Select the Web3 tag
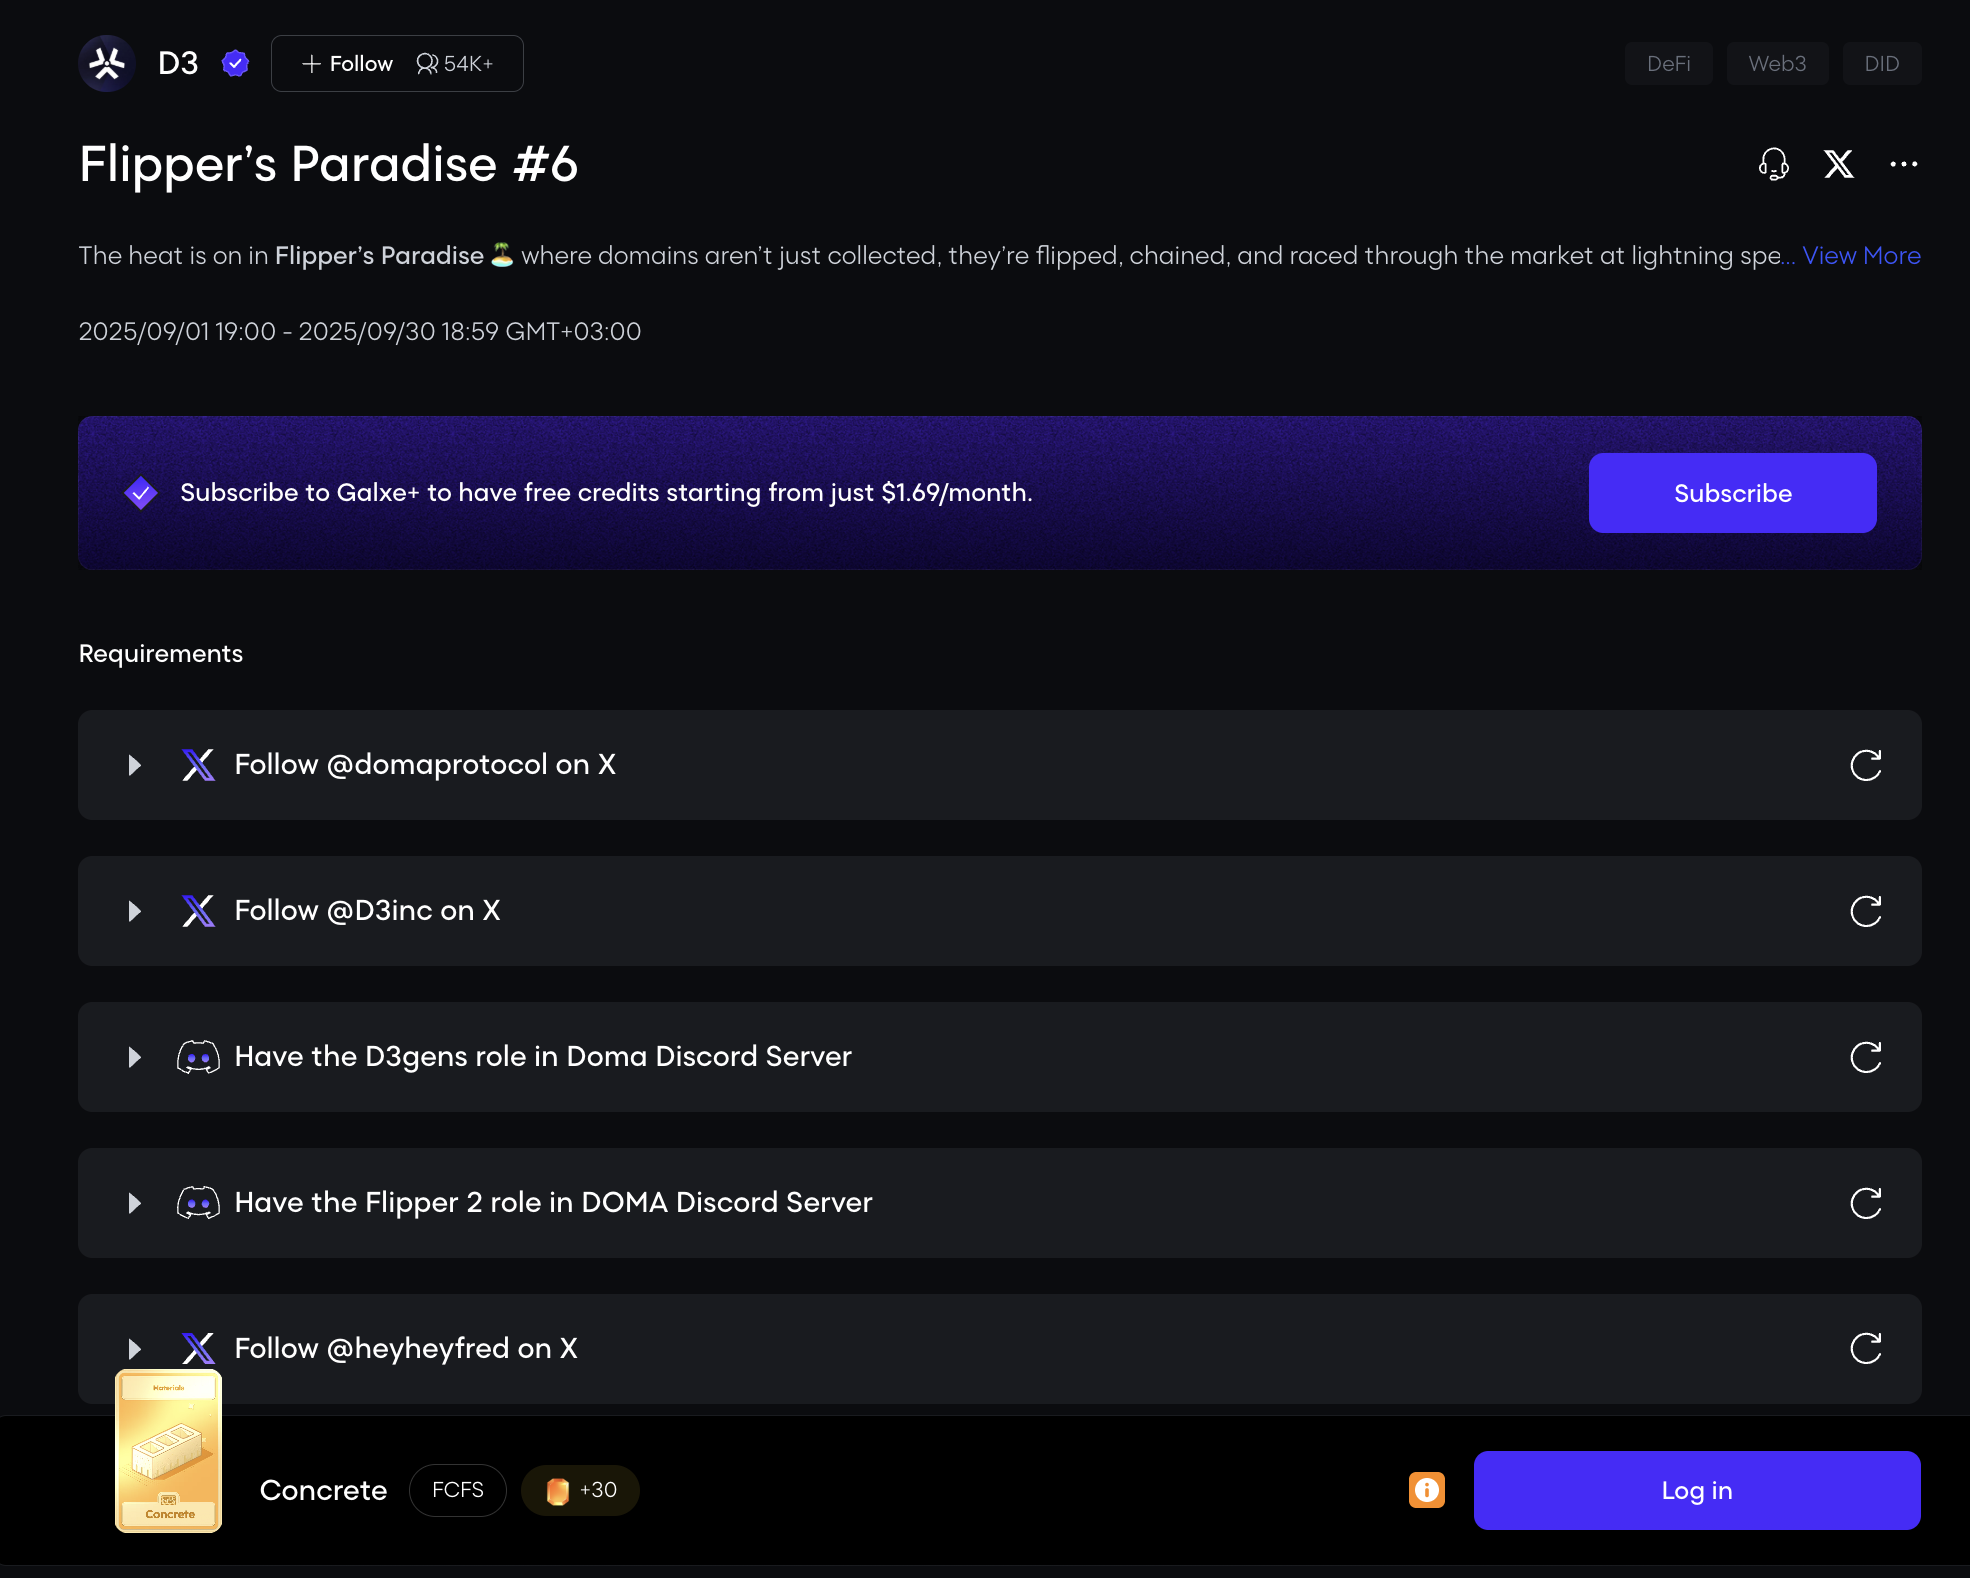The width and height of the screenshot is (1970, 1578). [x=1776, y=64]
